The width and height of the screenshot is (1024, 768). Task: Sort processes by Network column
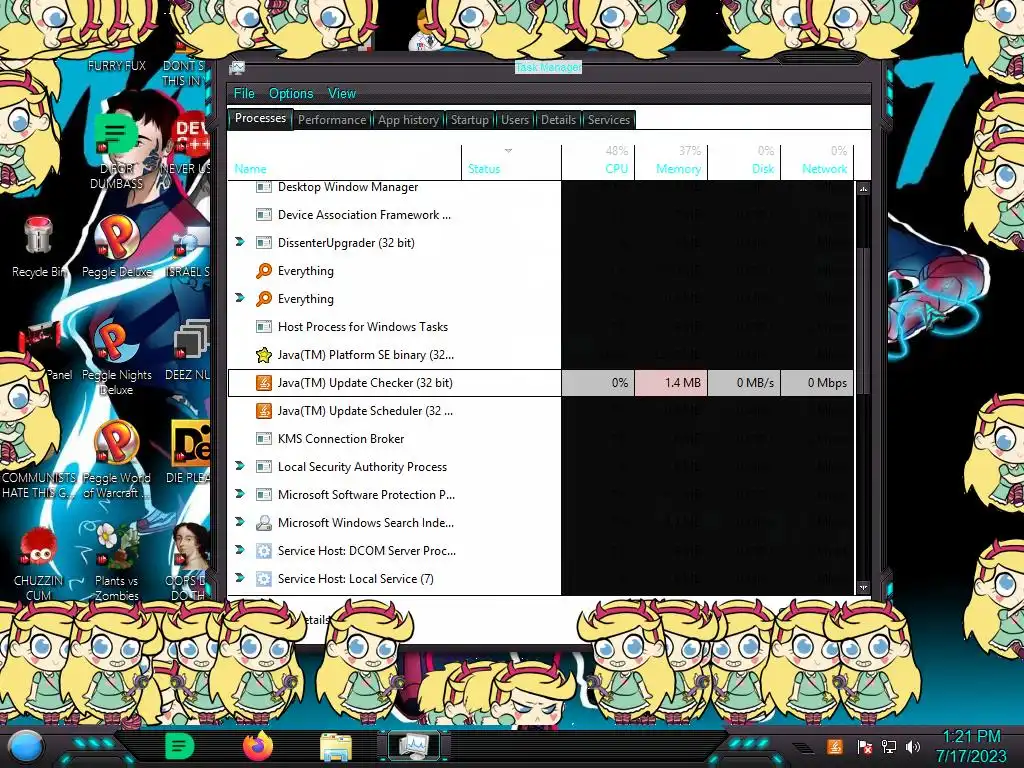tap(818, 163)
